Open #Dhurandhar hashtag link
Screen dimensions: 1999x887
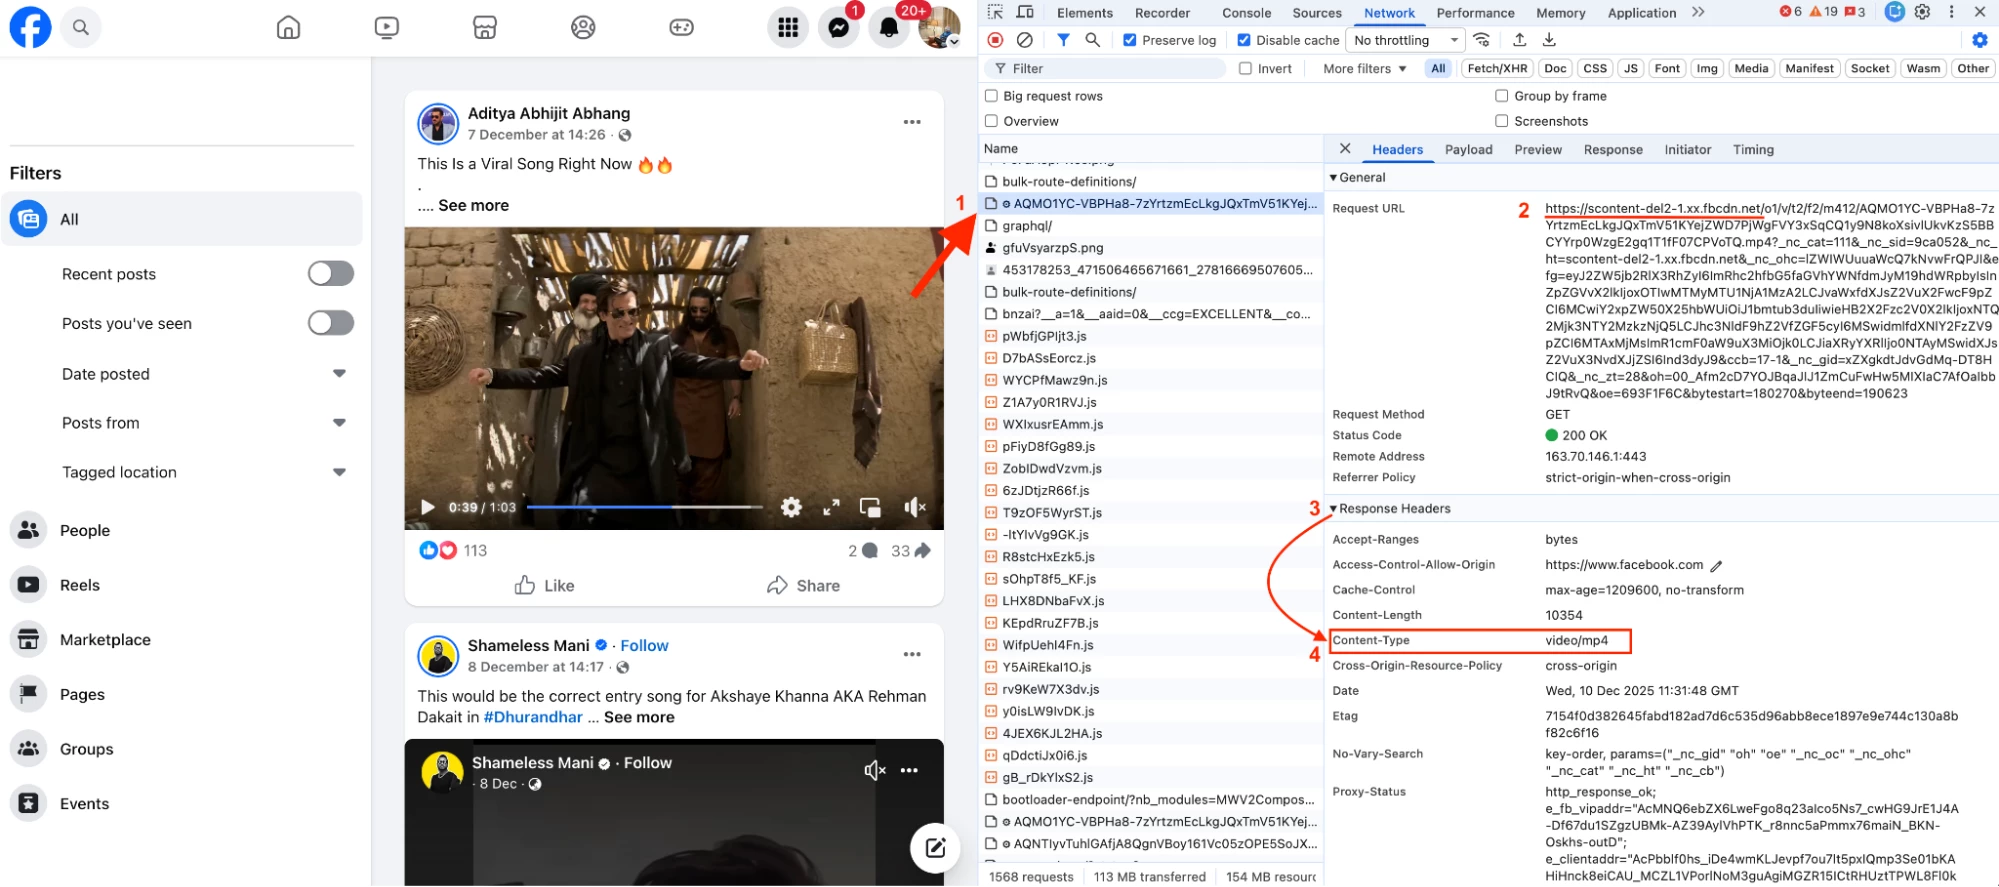click(533, 717)
